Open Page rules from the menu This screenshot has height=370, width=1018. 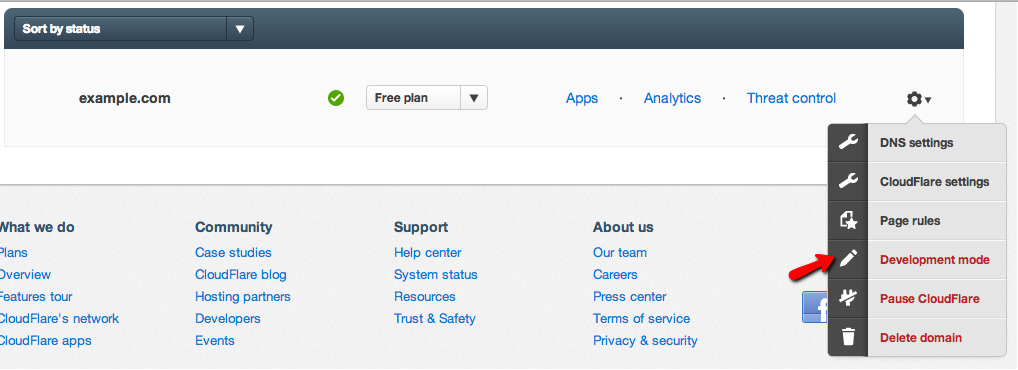click(910, 221)
